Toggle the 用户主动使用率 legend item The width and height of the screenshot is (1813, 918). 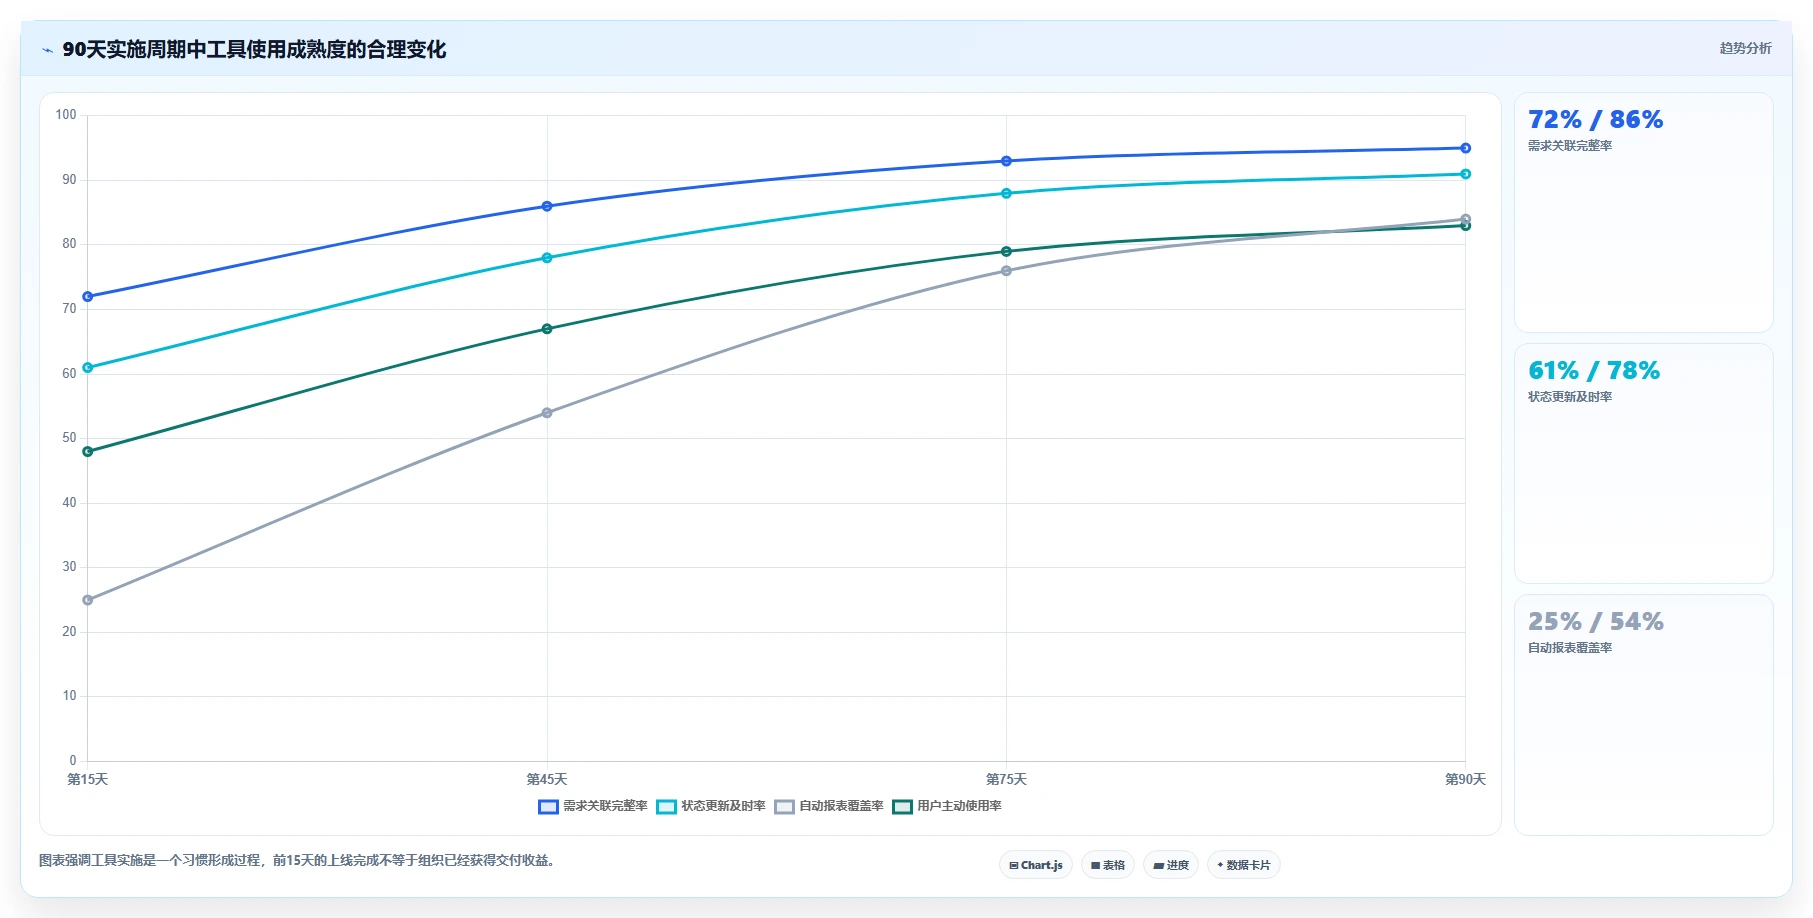click(947, 806)
